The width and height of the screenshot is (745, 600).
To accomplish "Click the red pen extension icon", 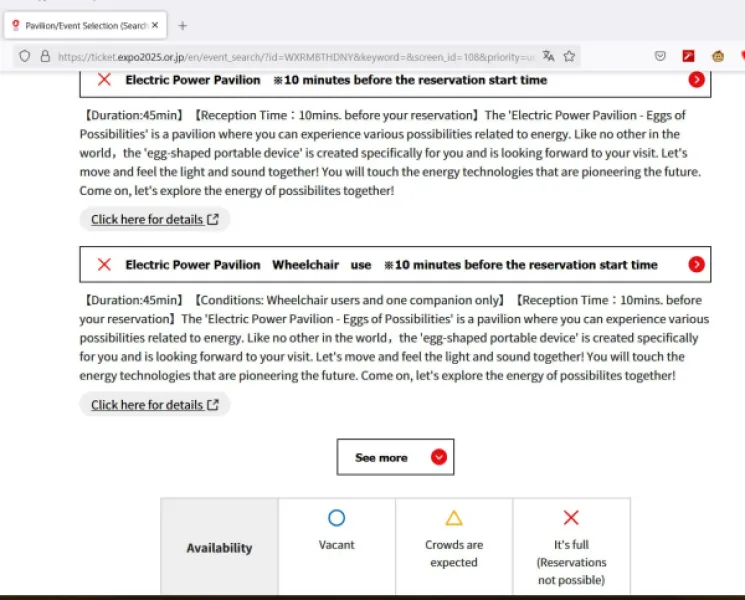I will click(x=688, y=56).
